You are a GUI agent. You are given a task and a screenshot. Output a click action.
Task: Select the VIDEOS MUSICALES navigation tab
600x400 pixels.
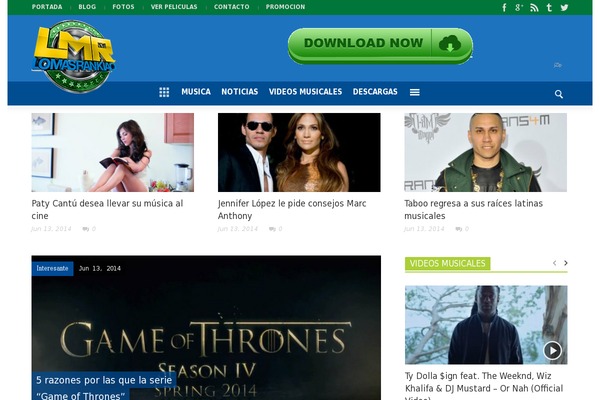(305, 92)
